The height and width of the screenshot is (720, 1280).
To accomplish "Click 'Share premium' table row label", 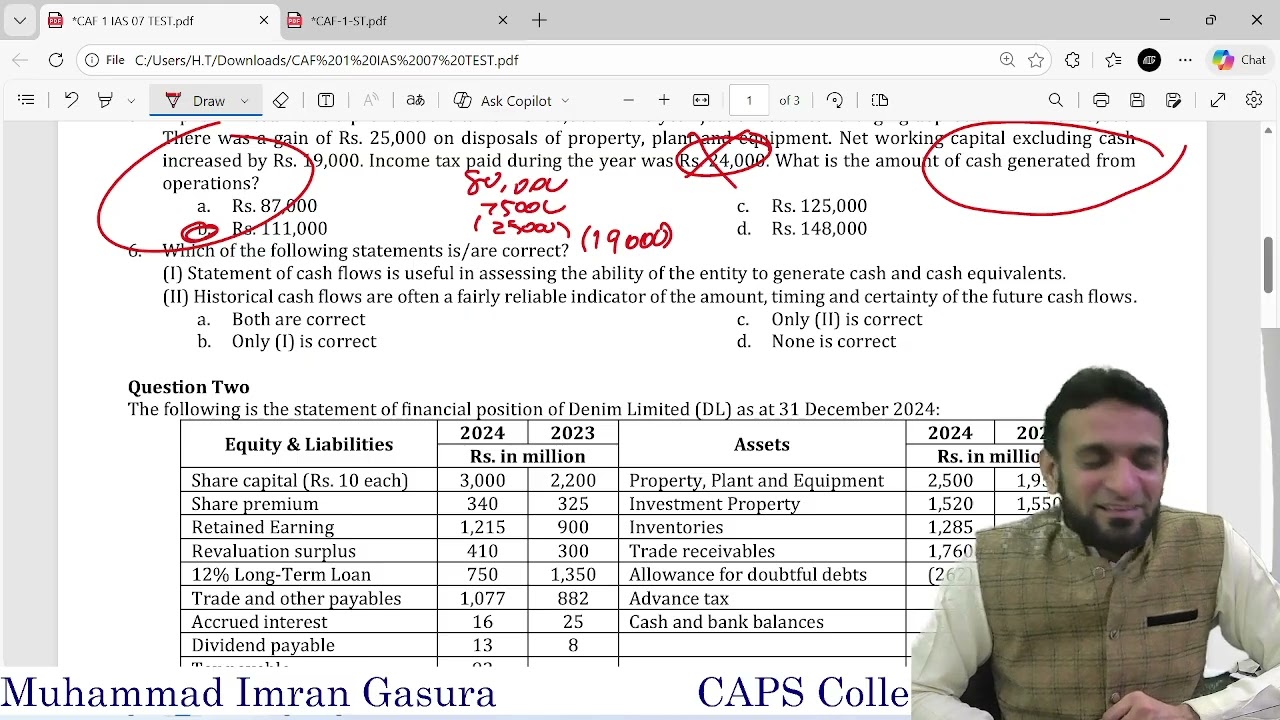I will [x=255, y=504].
